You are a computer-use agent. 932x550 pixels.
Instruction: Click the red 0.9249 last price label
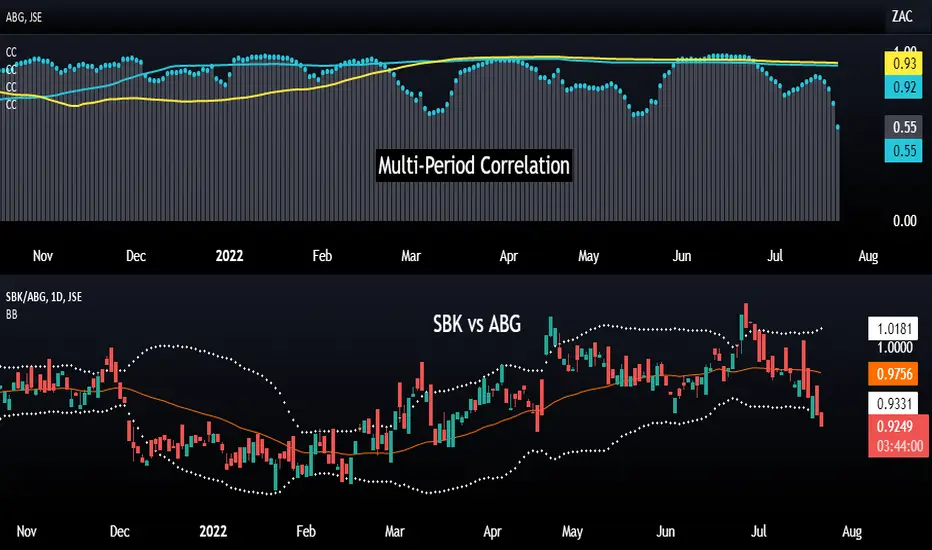(x=895, y=426)
